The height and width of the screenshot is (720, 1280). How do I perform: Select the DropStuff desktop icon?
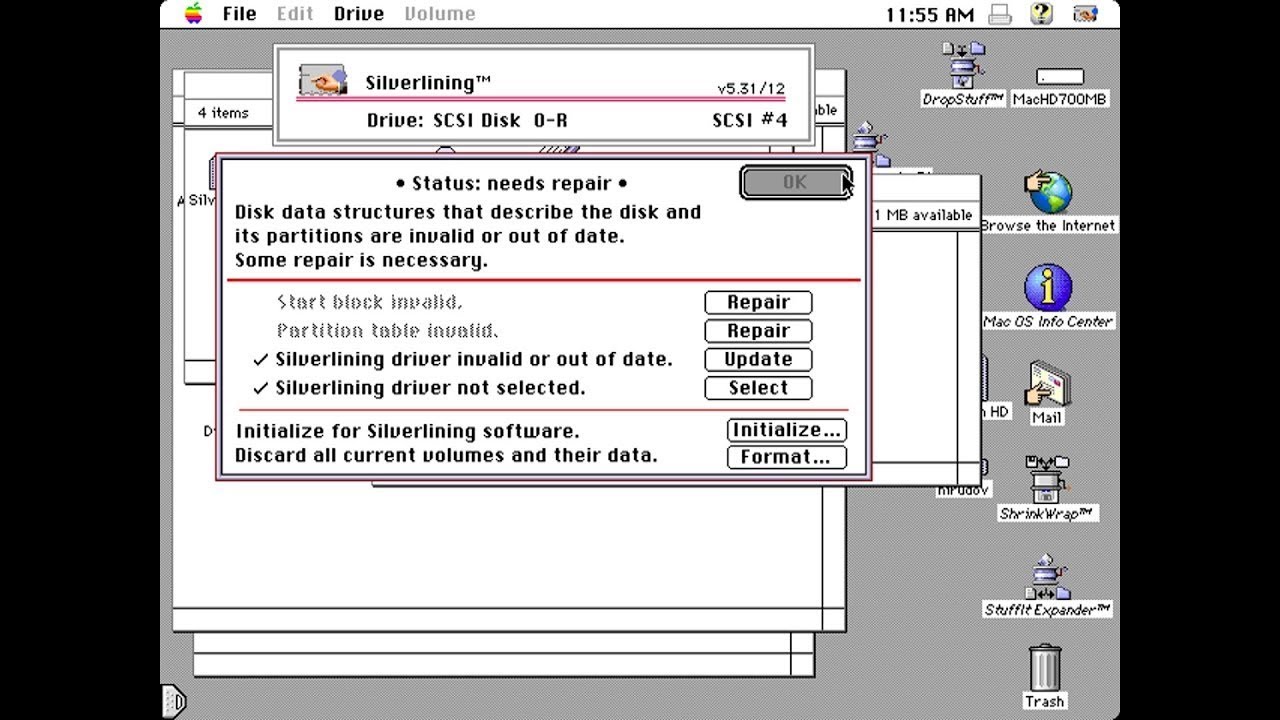(963, 75)
